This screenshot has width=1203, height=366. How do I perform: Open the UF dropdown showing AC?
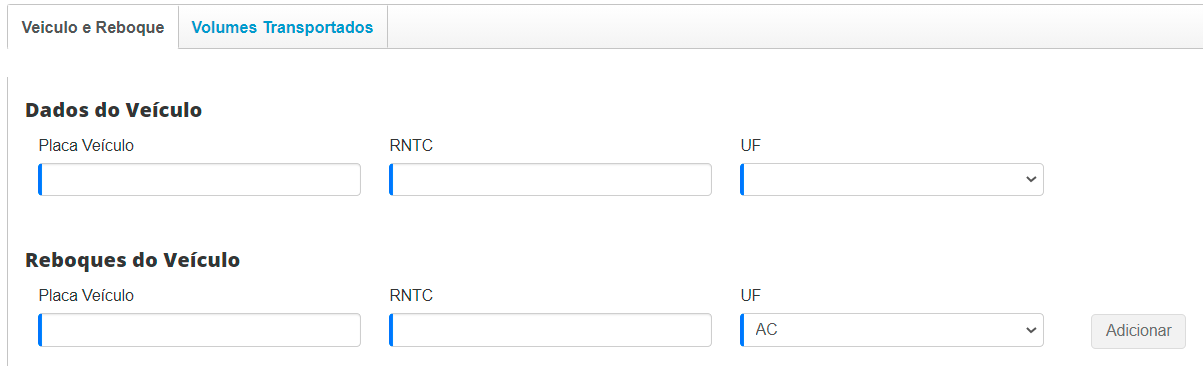click(892, 330)
